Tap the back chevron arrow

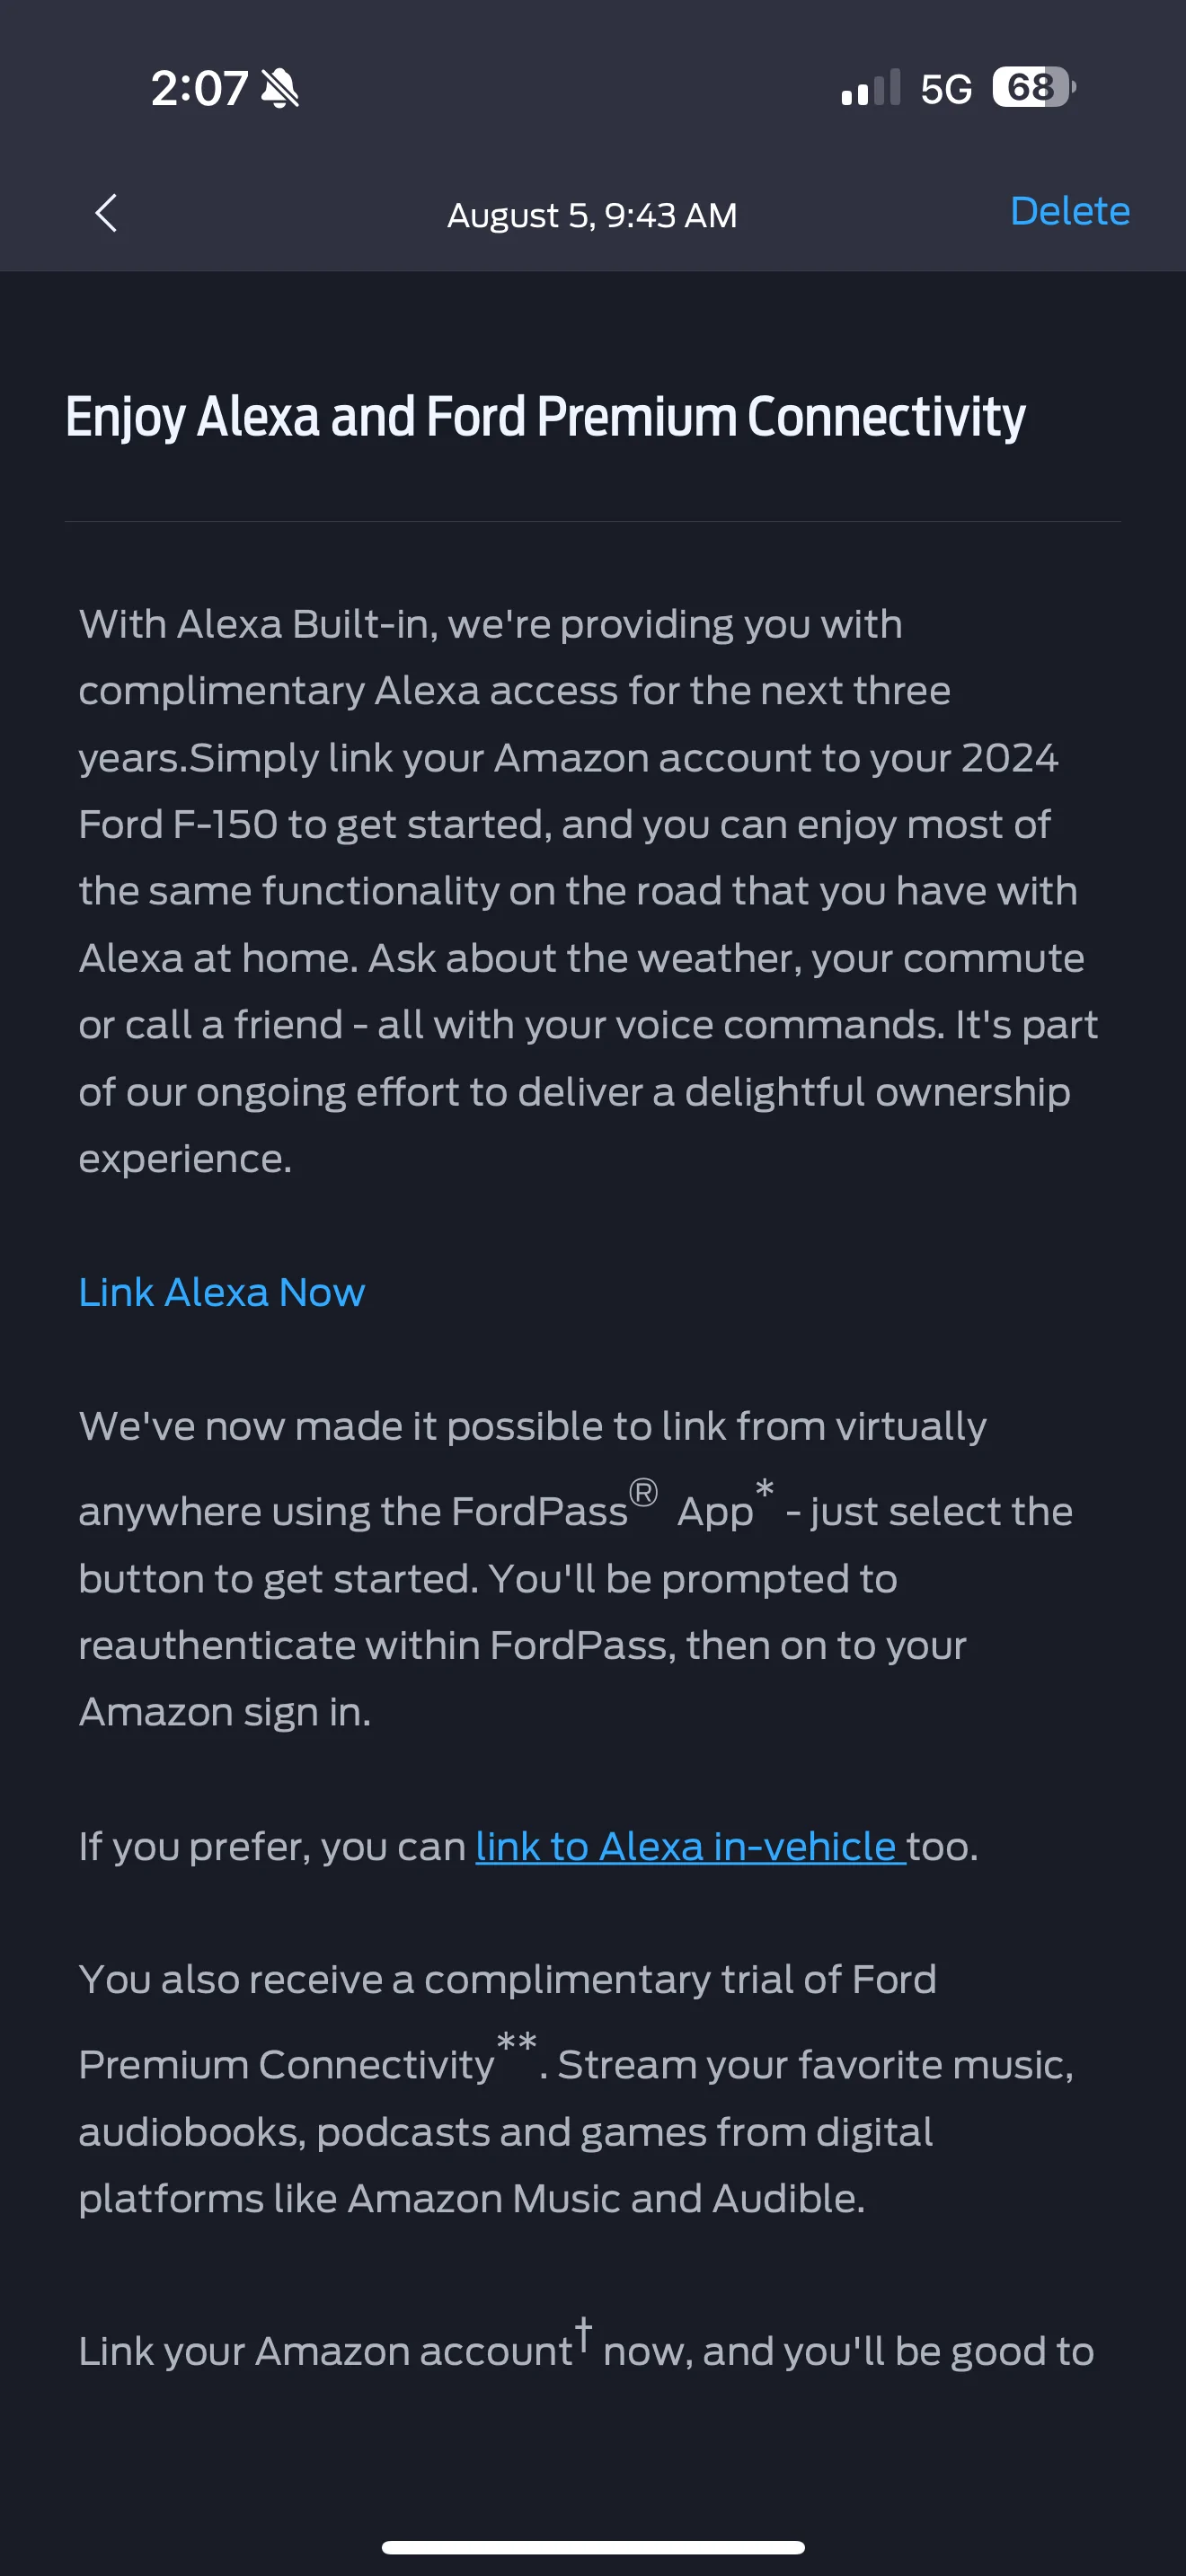pyautogui.click(x=106, y=213)
